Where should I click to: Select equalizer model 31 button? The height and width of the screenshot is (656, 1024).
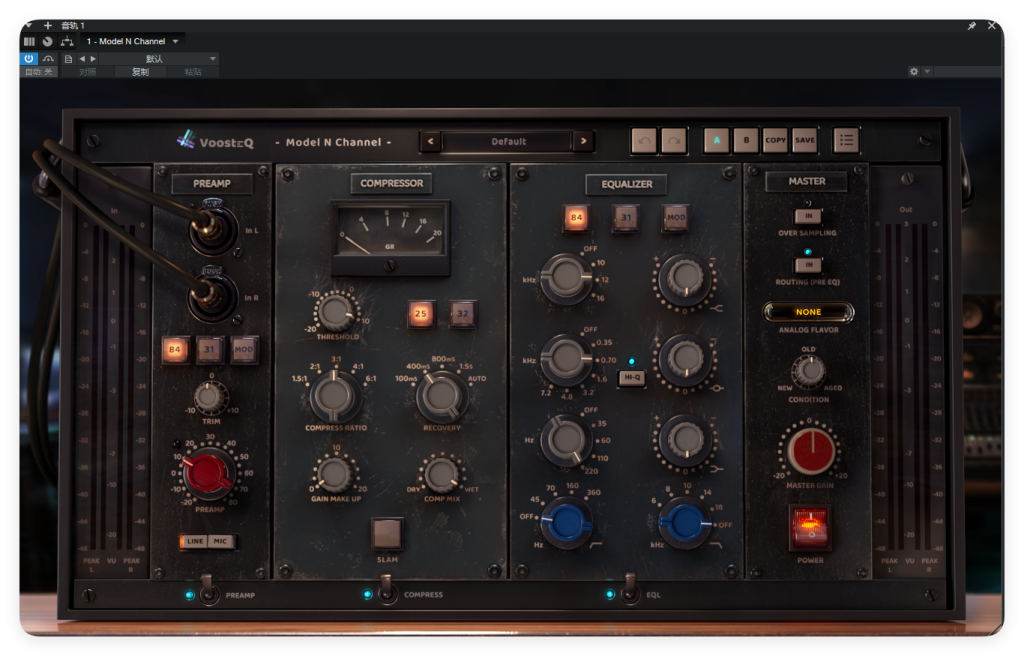626,218
